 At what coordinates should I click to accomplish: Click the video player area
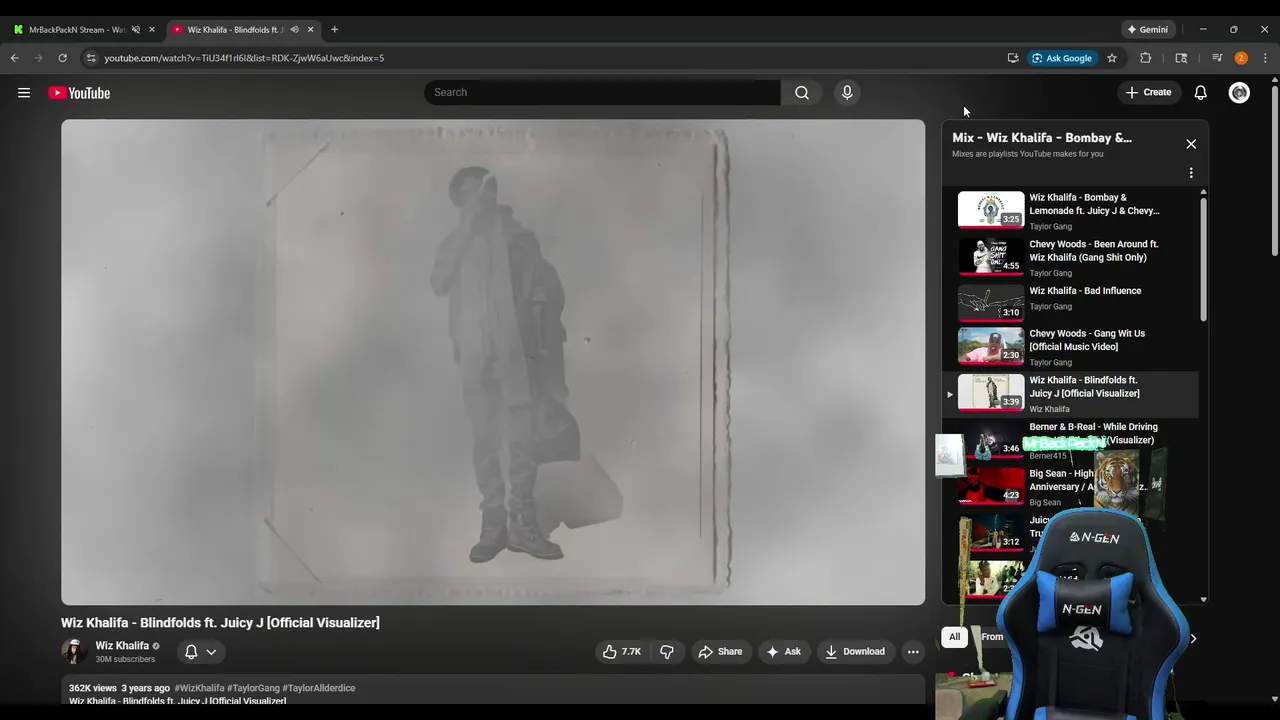[493, 362]
